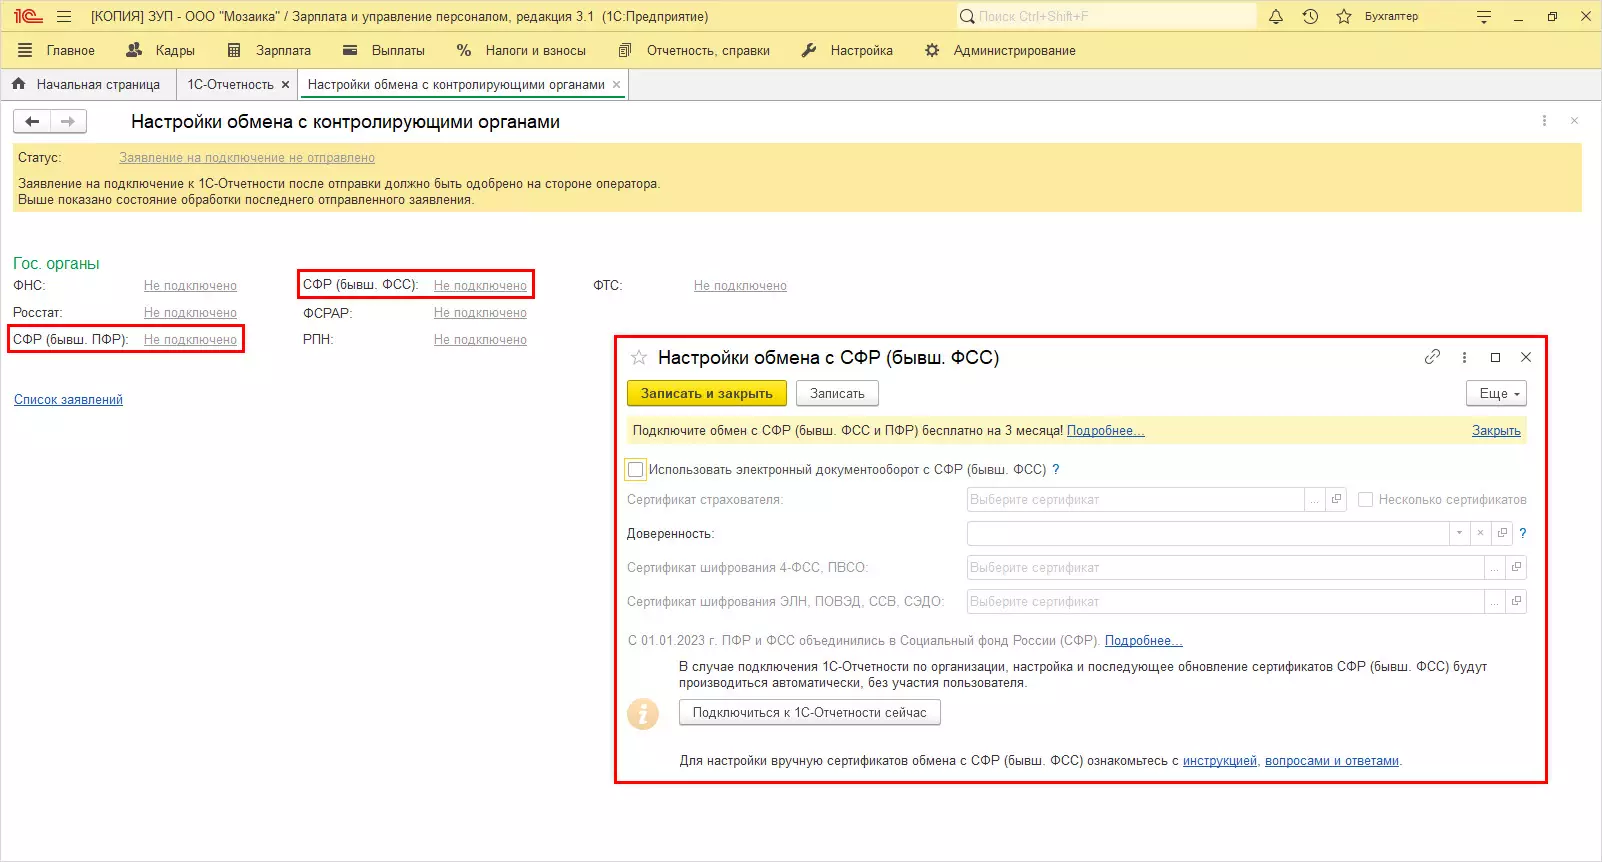Switch to the Начальная страница tab
The image size is (1602, 862).
point(88,85)
